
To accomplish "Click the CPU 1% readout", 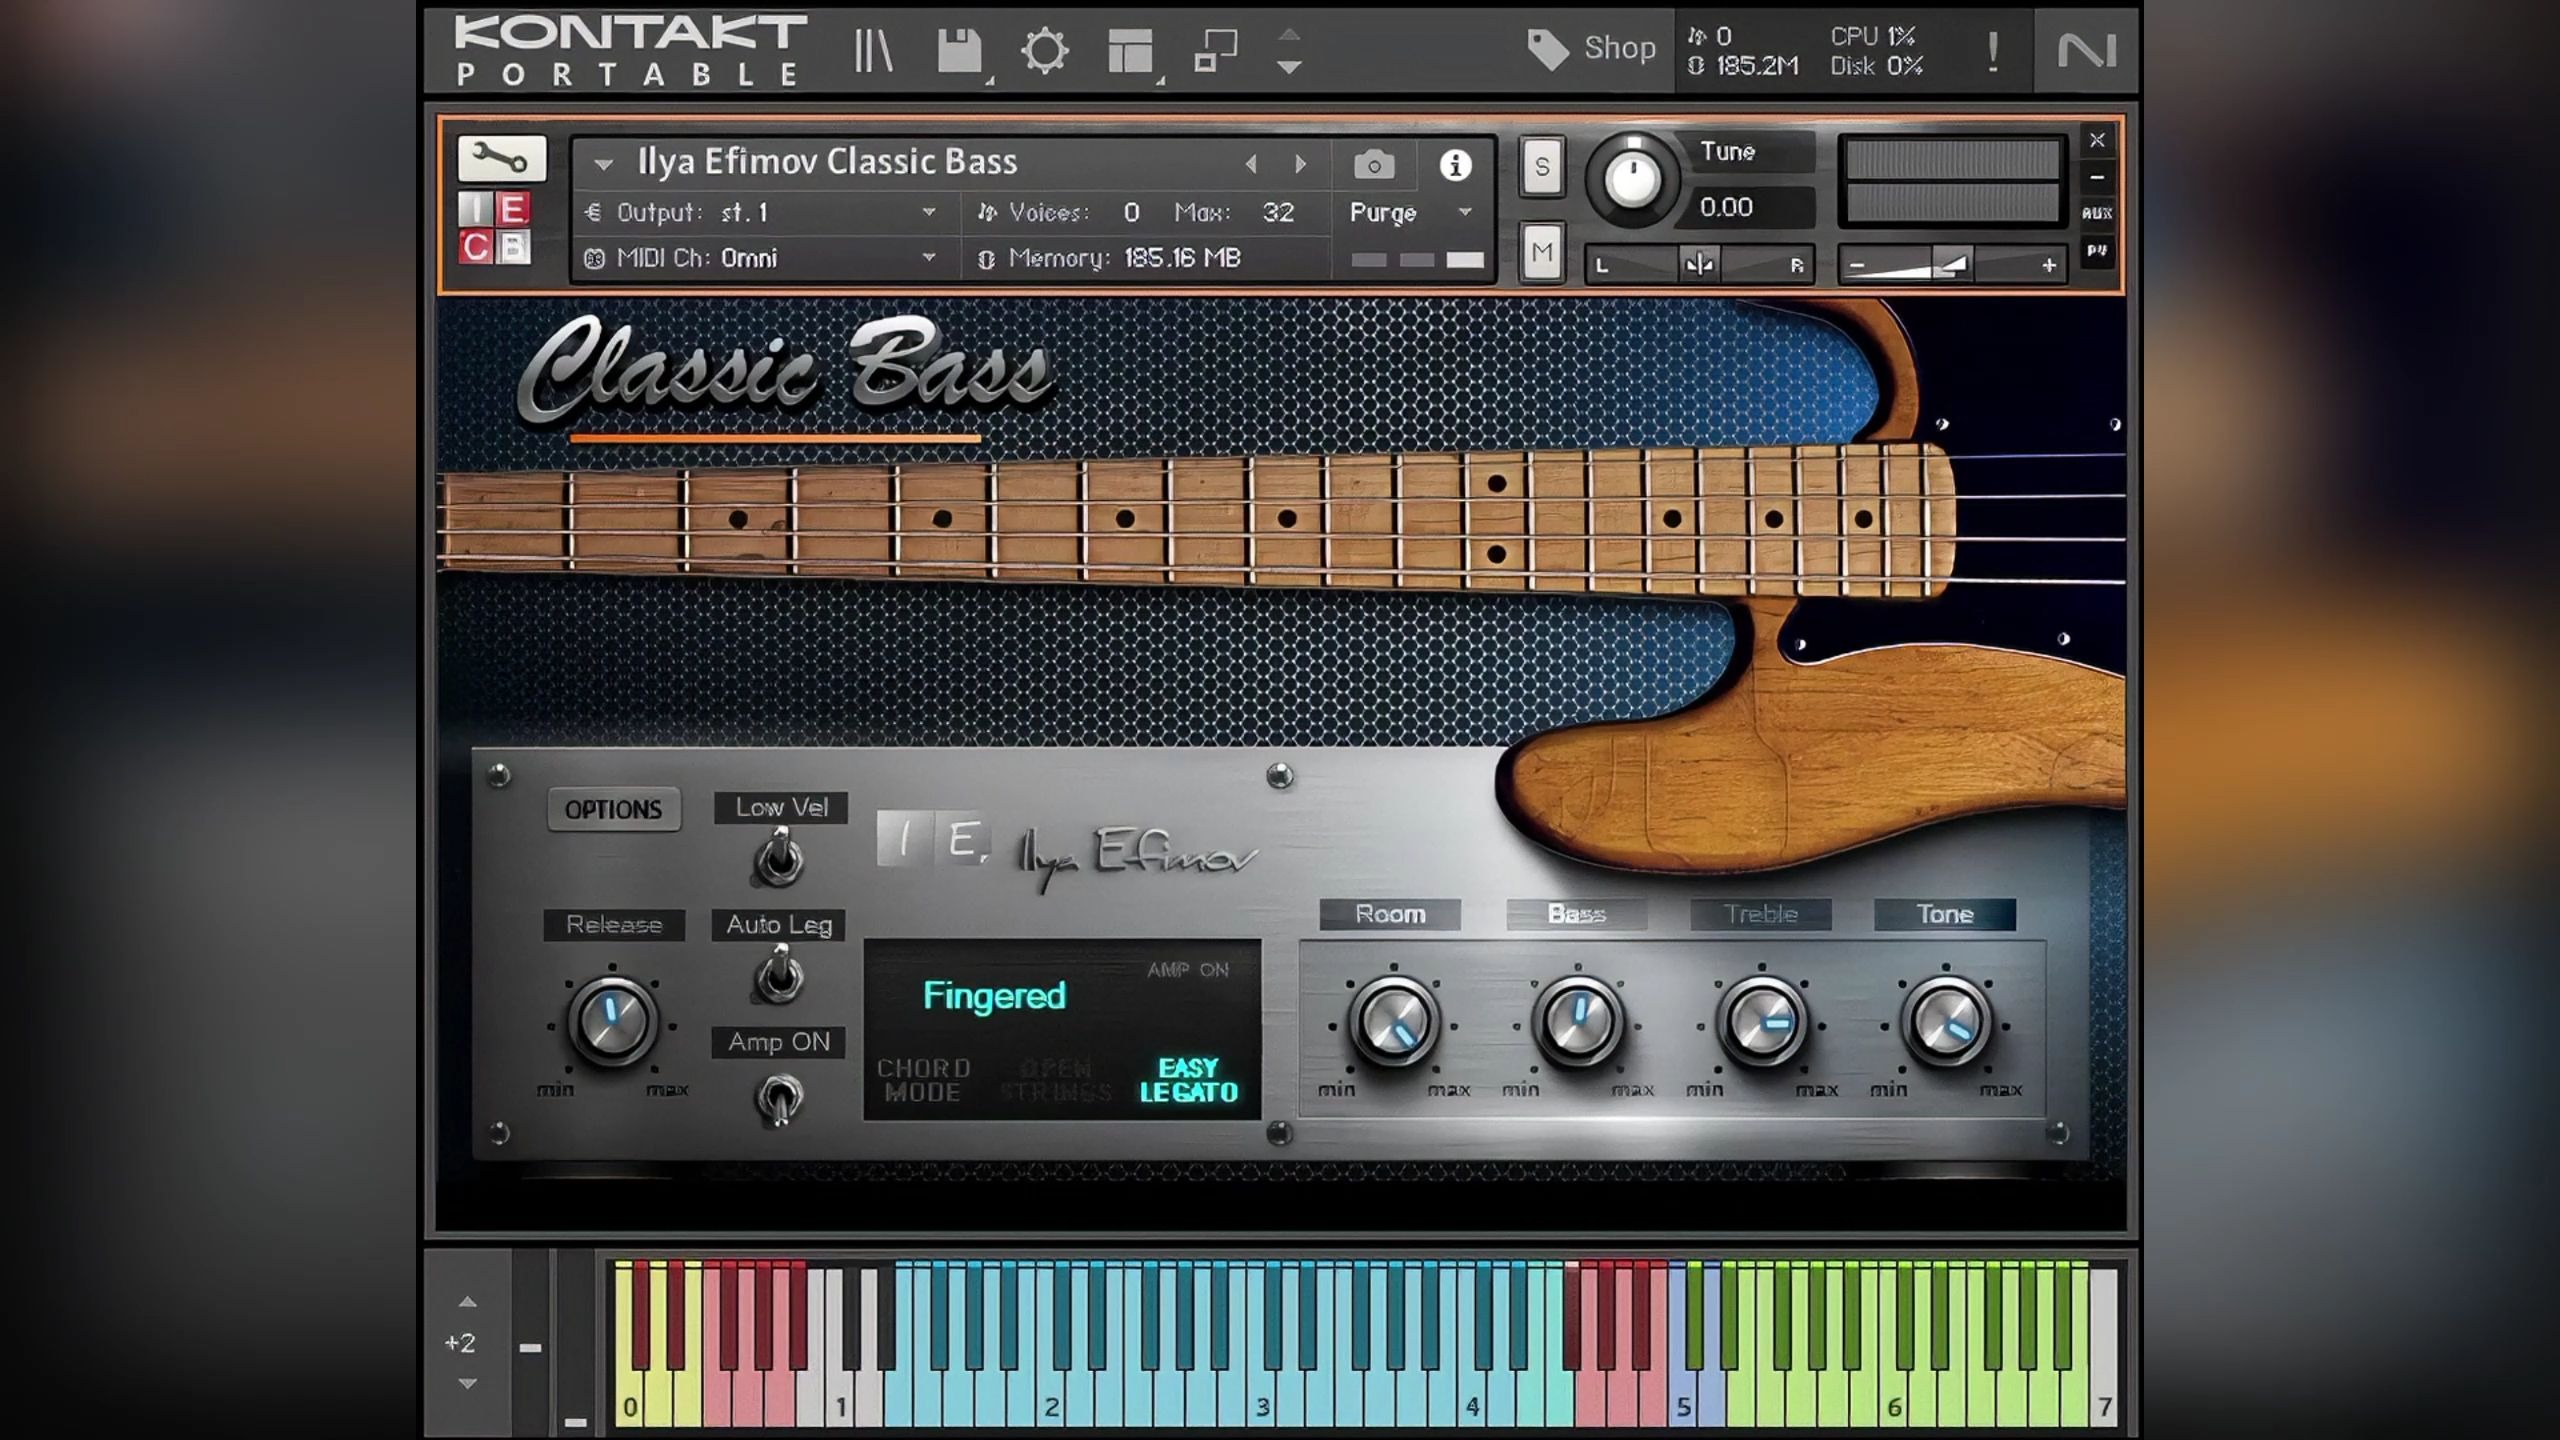I will pos(1873,36).
